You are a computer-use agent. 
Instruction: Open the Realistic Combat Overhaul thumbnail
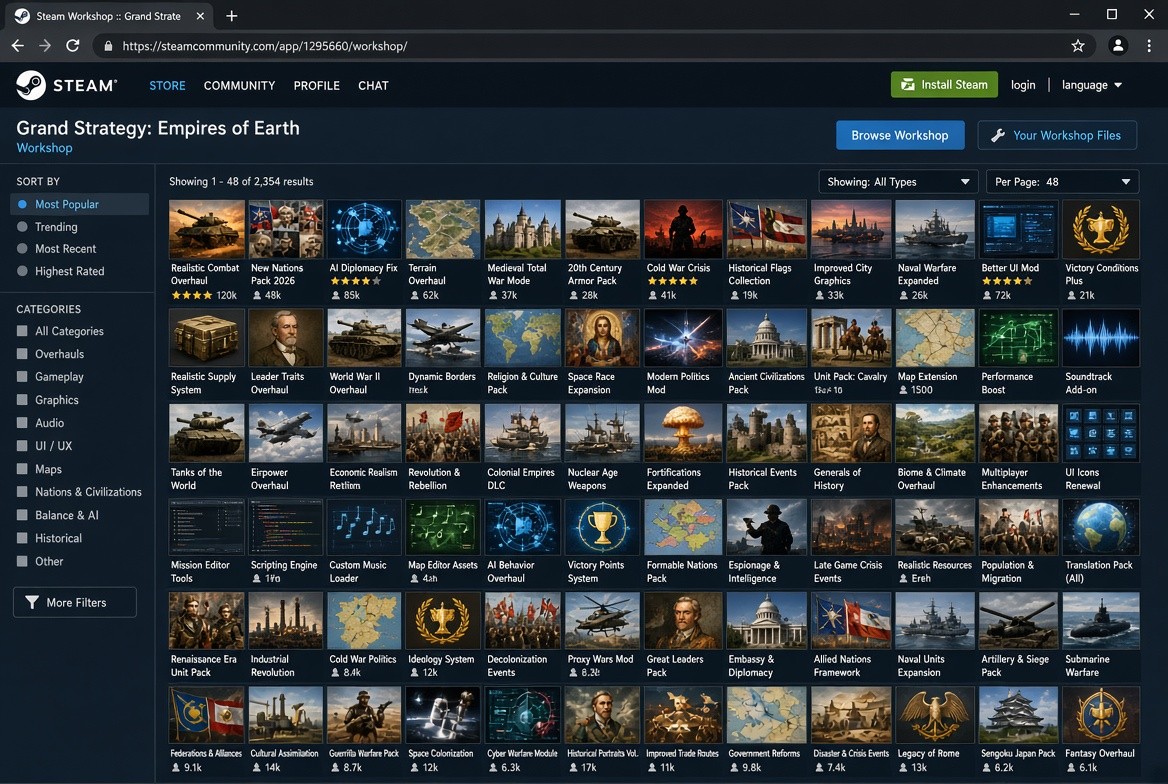click(206, 229)
